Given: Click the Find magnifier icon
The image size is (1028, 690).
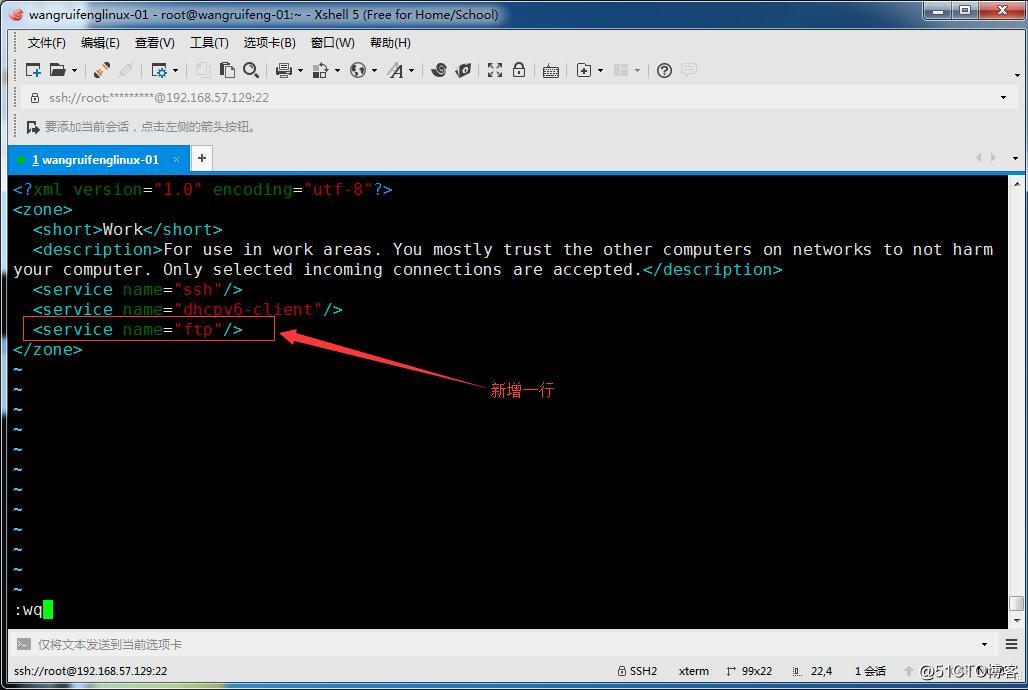Looking at the screenshot, I should coord(250,70).
